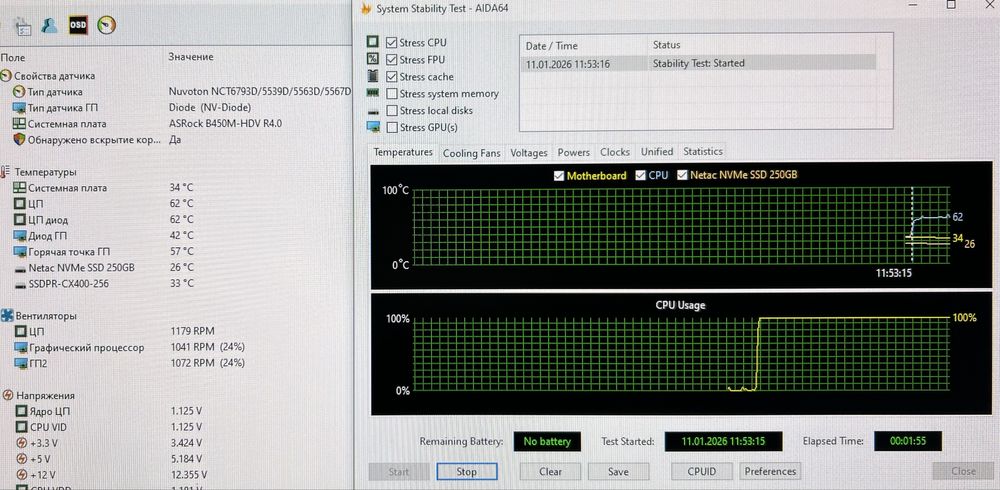Image resolution: width=1000 pixels, height=490 pixels.
Task: Click the motherboard icon in the ASRock Системная плата row
Action: (x=18, y=124)
